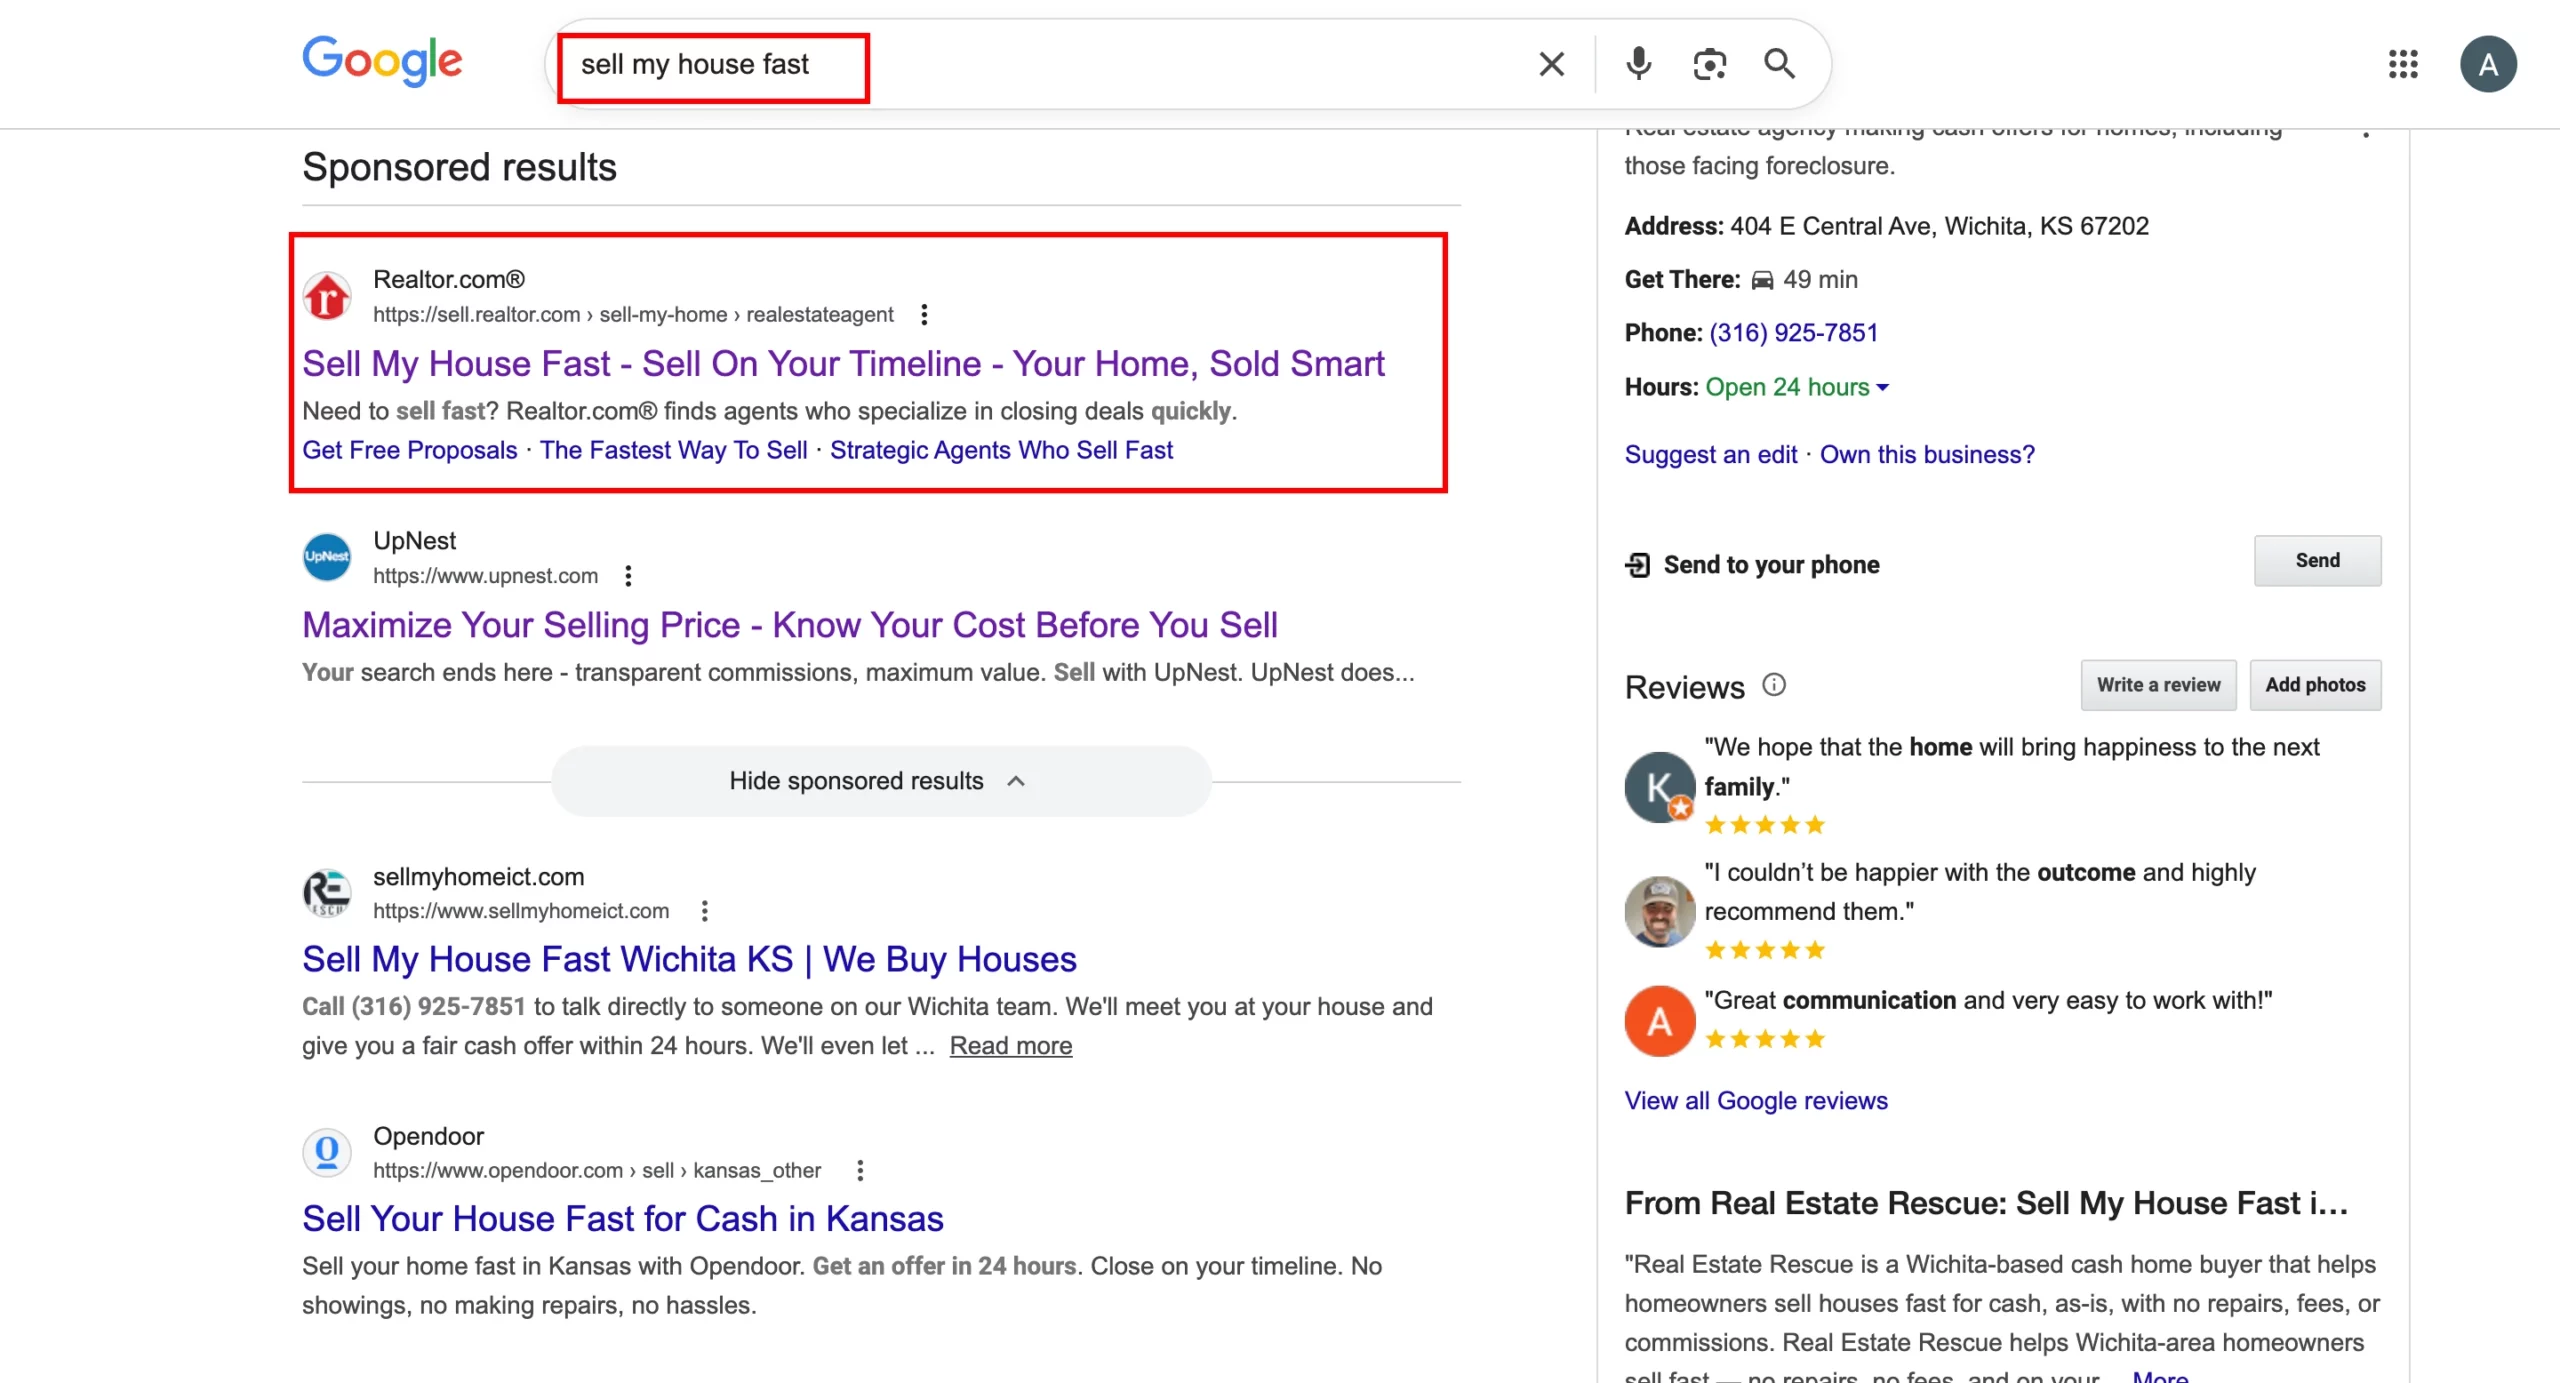This screenshot has height=1383, width=2560.
Task: Open Maximize Your Selling Price UpNest ad
Action: [x=790, y=625]
